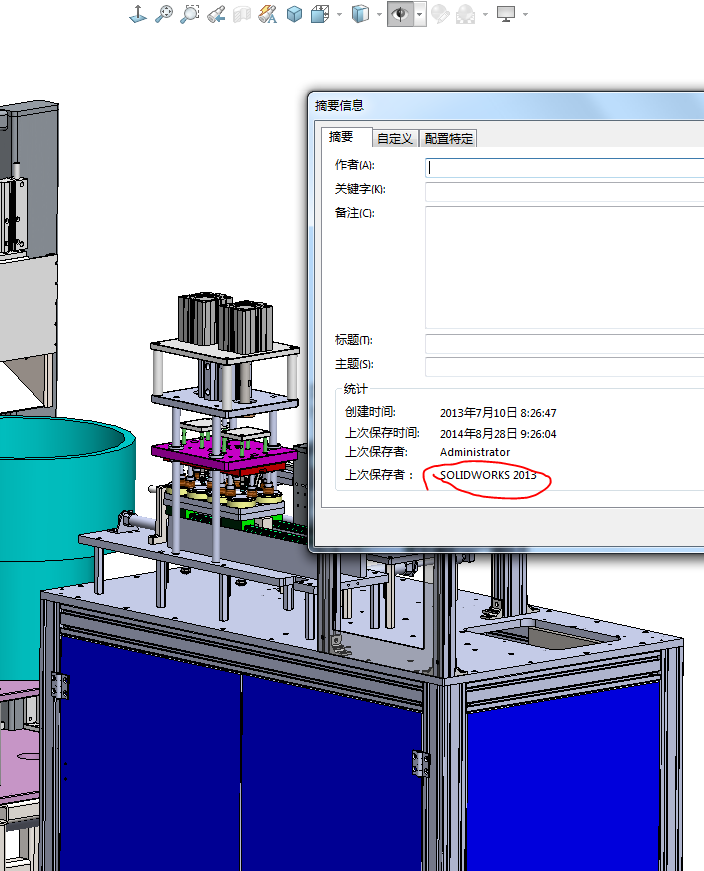704x871 pixels.
Task: Open dropdown arrow beside the eye icon
Action: pyautogui.click(x=420, y=14)
